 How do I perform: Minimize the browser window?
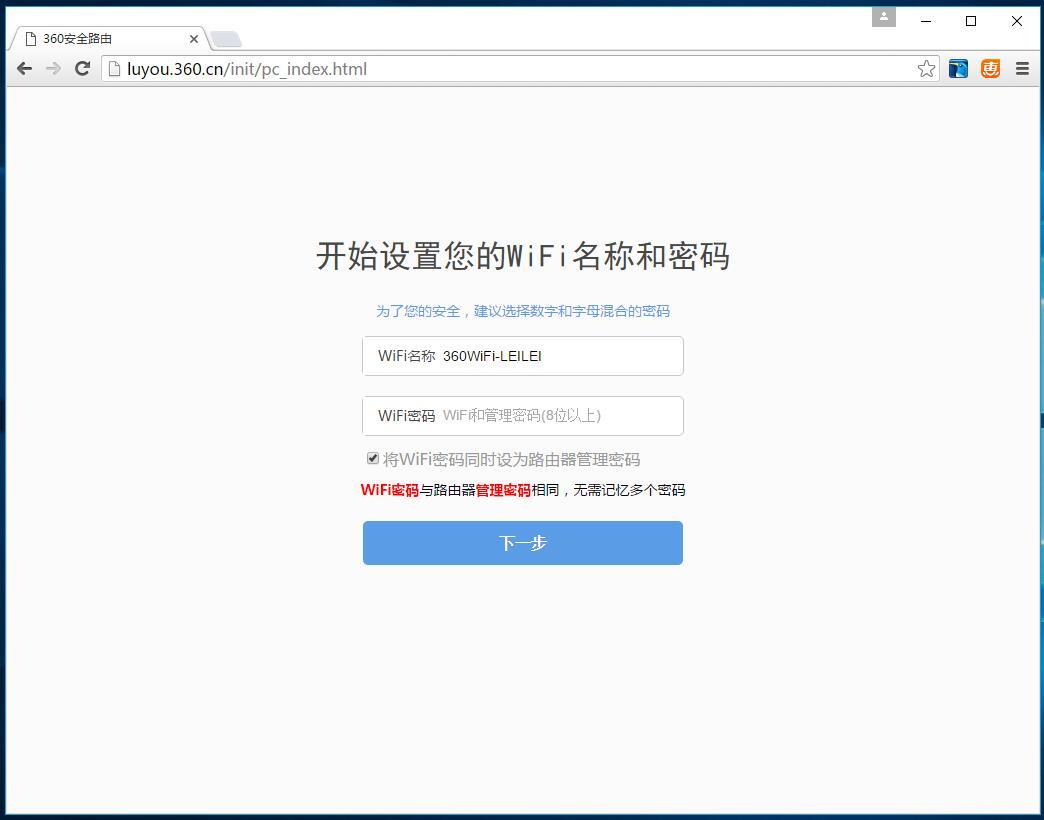[926, 21]
